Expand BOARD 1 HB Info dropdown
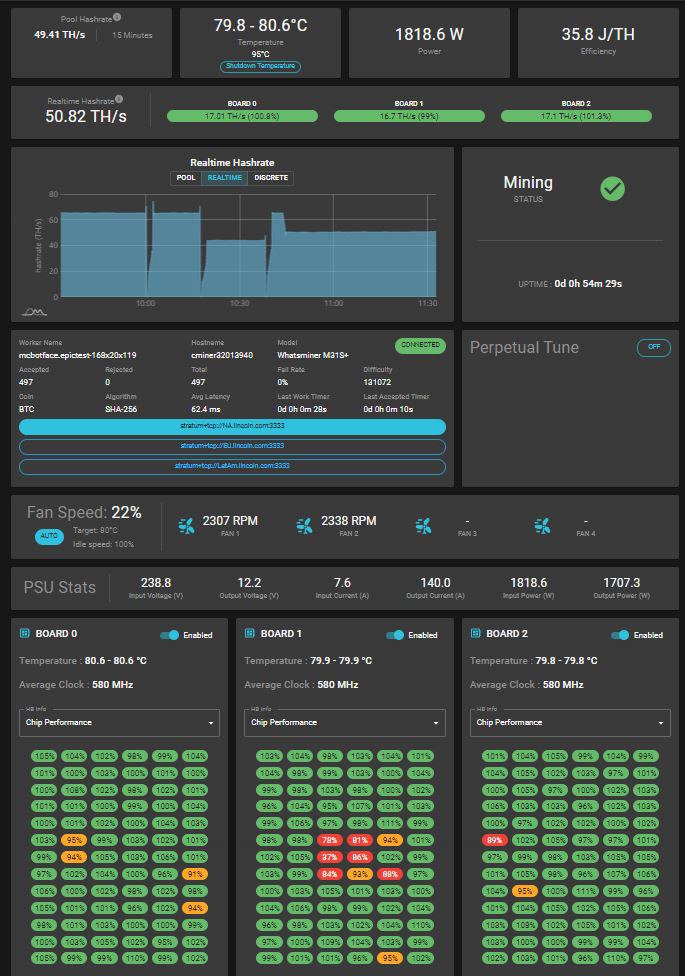 344,723
